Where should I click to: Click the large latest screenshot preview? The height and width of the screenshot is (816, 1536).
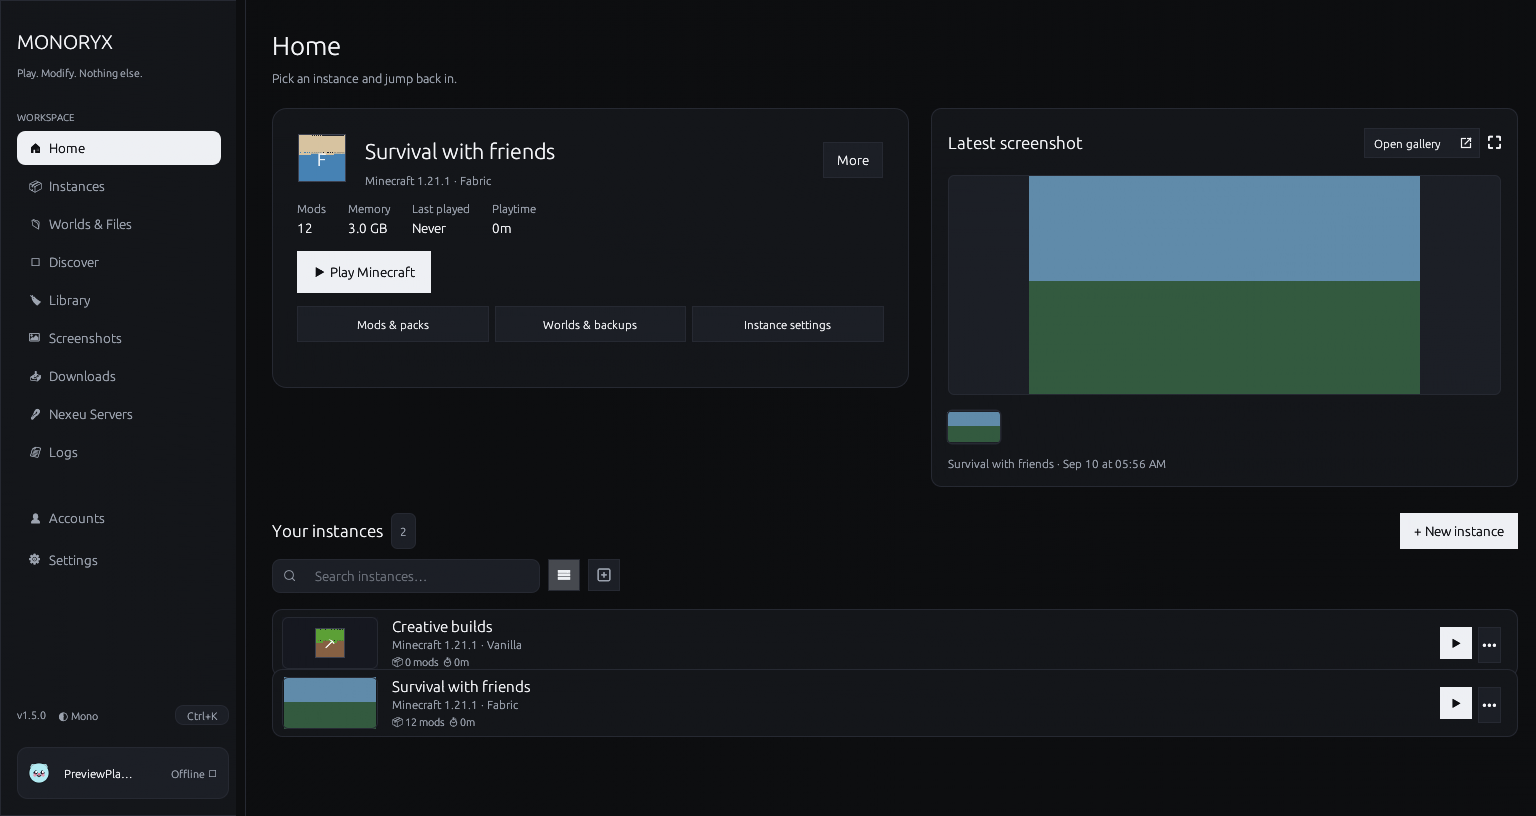(1224, 285)
